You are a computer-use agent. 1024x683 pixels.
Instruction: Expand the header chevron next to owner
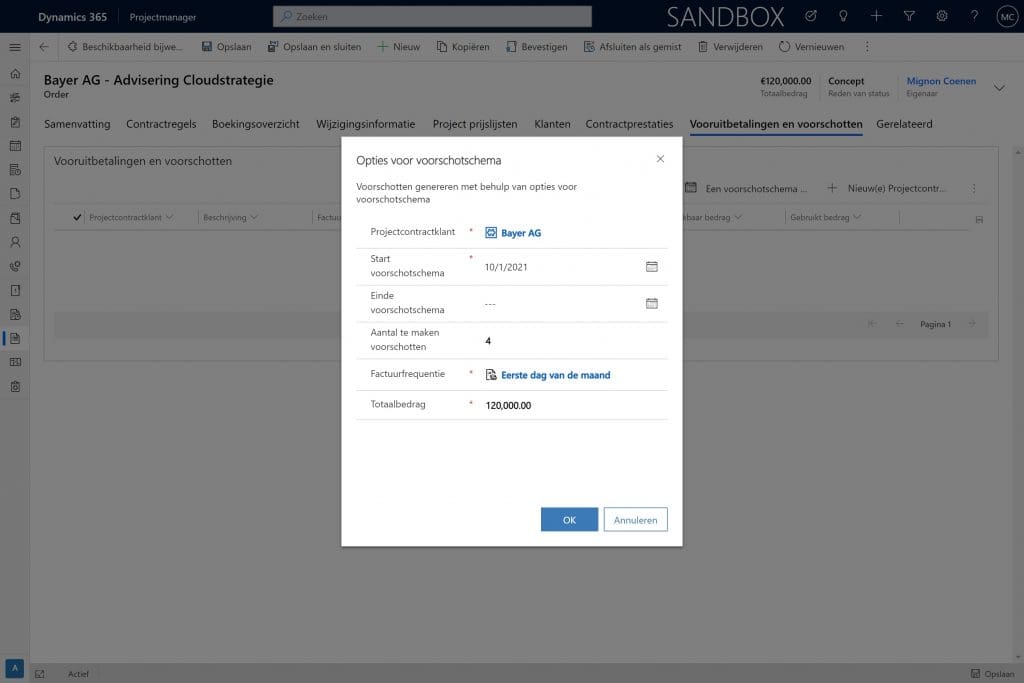coord(998,88)
